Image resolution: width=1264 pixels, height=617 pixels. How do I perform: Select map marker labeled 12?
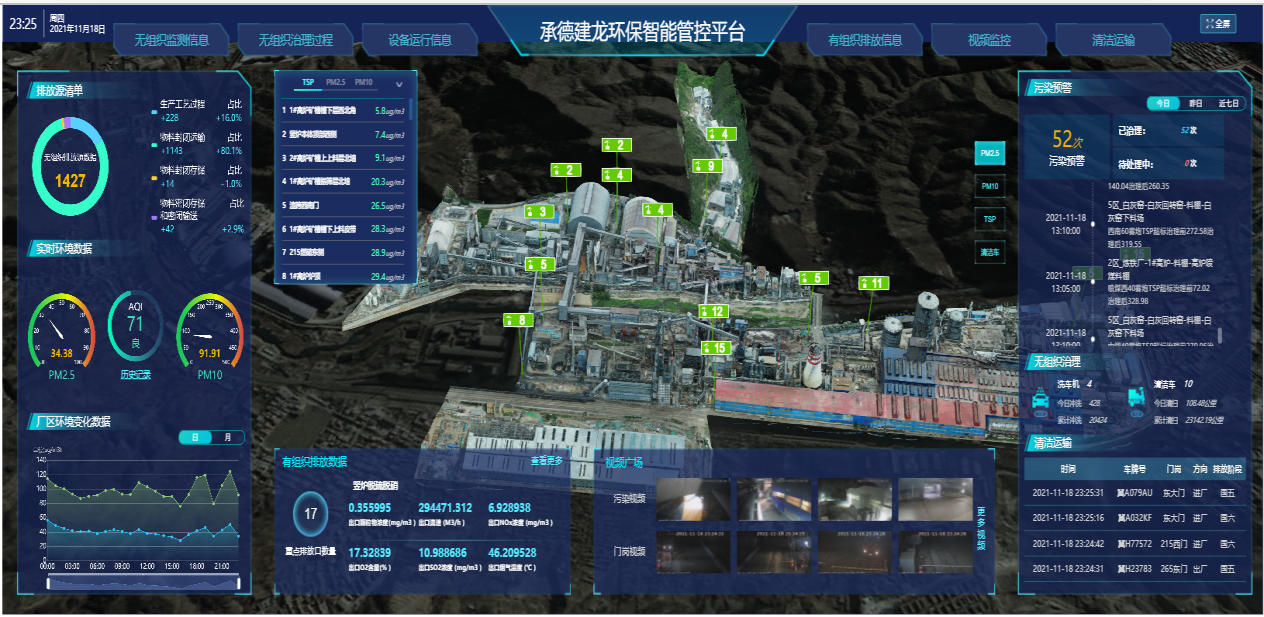[713, 312]
